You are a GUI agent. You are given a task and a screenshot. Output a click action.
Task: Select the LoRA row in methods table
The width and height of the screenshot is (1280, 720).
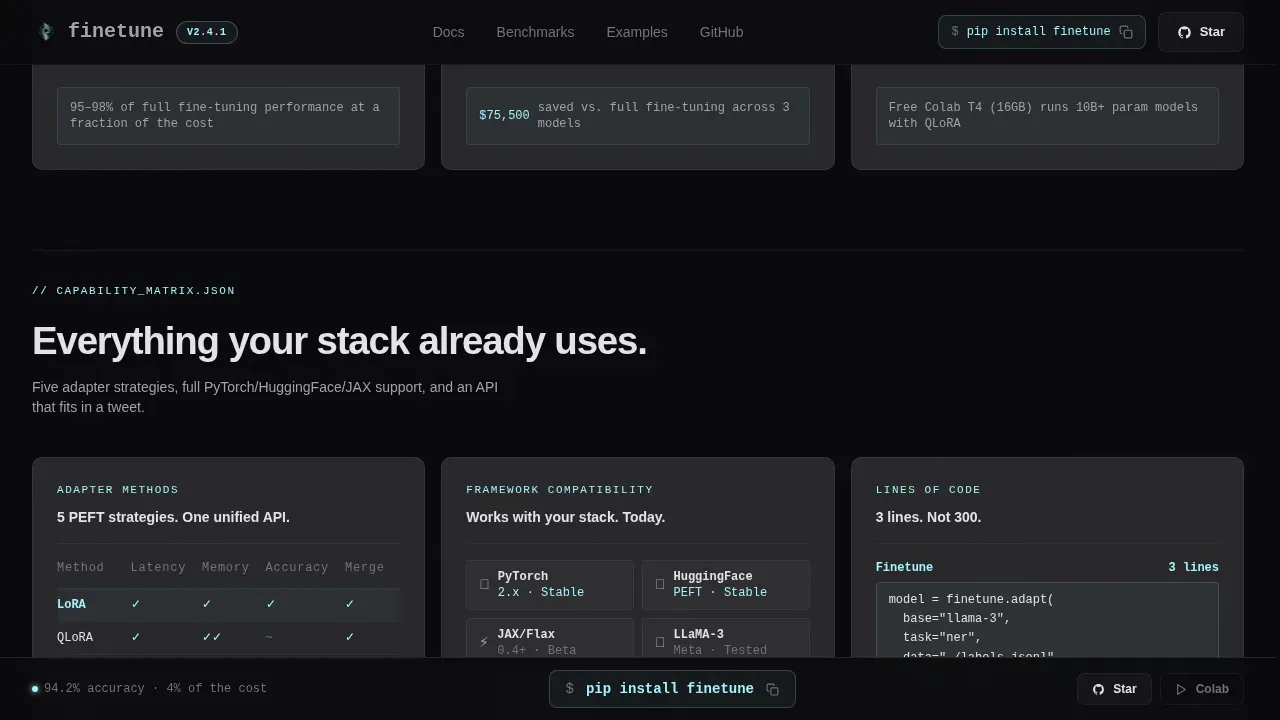pyautogui.click(x=228, y=604)
